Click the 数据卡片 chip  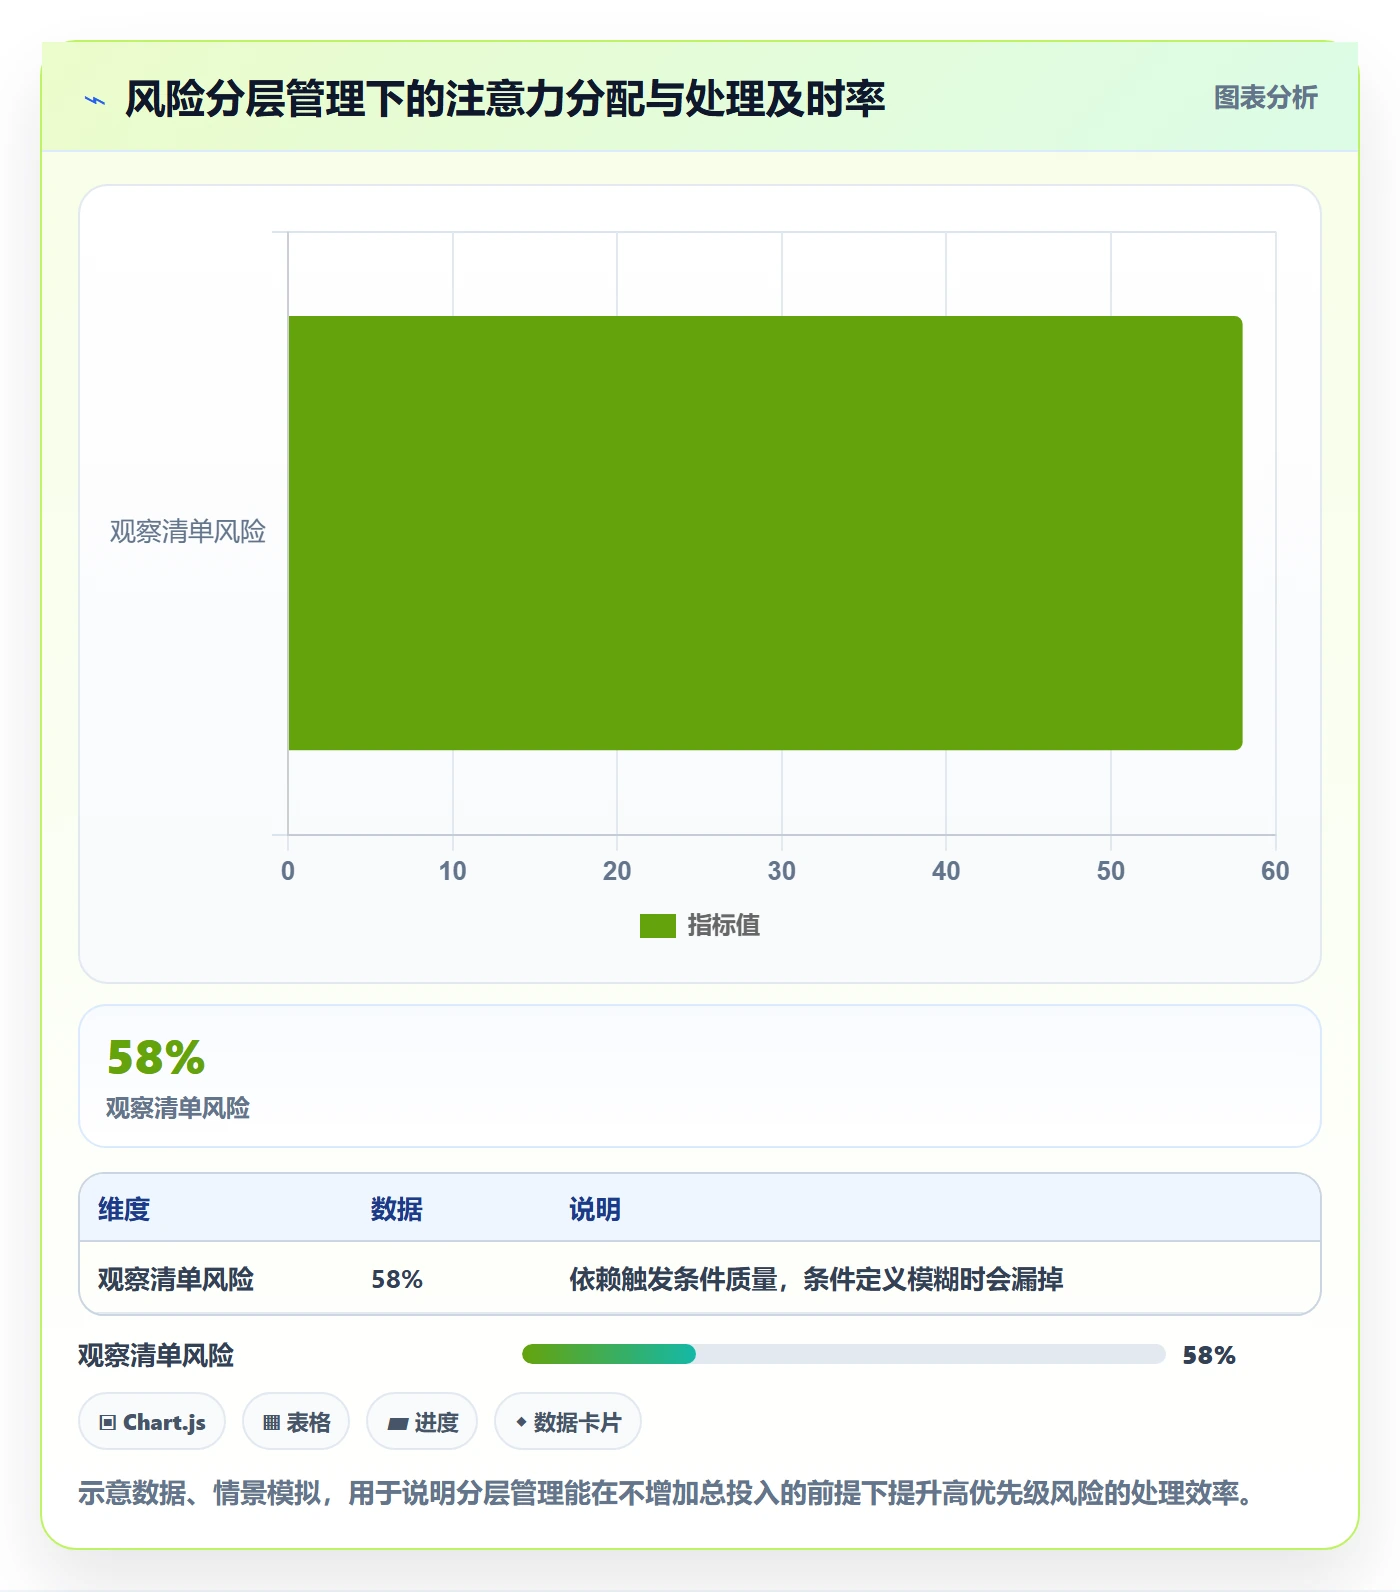pyautogui.click(x=568, y=1422)
